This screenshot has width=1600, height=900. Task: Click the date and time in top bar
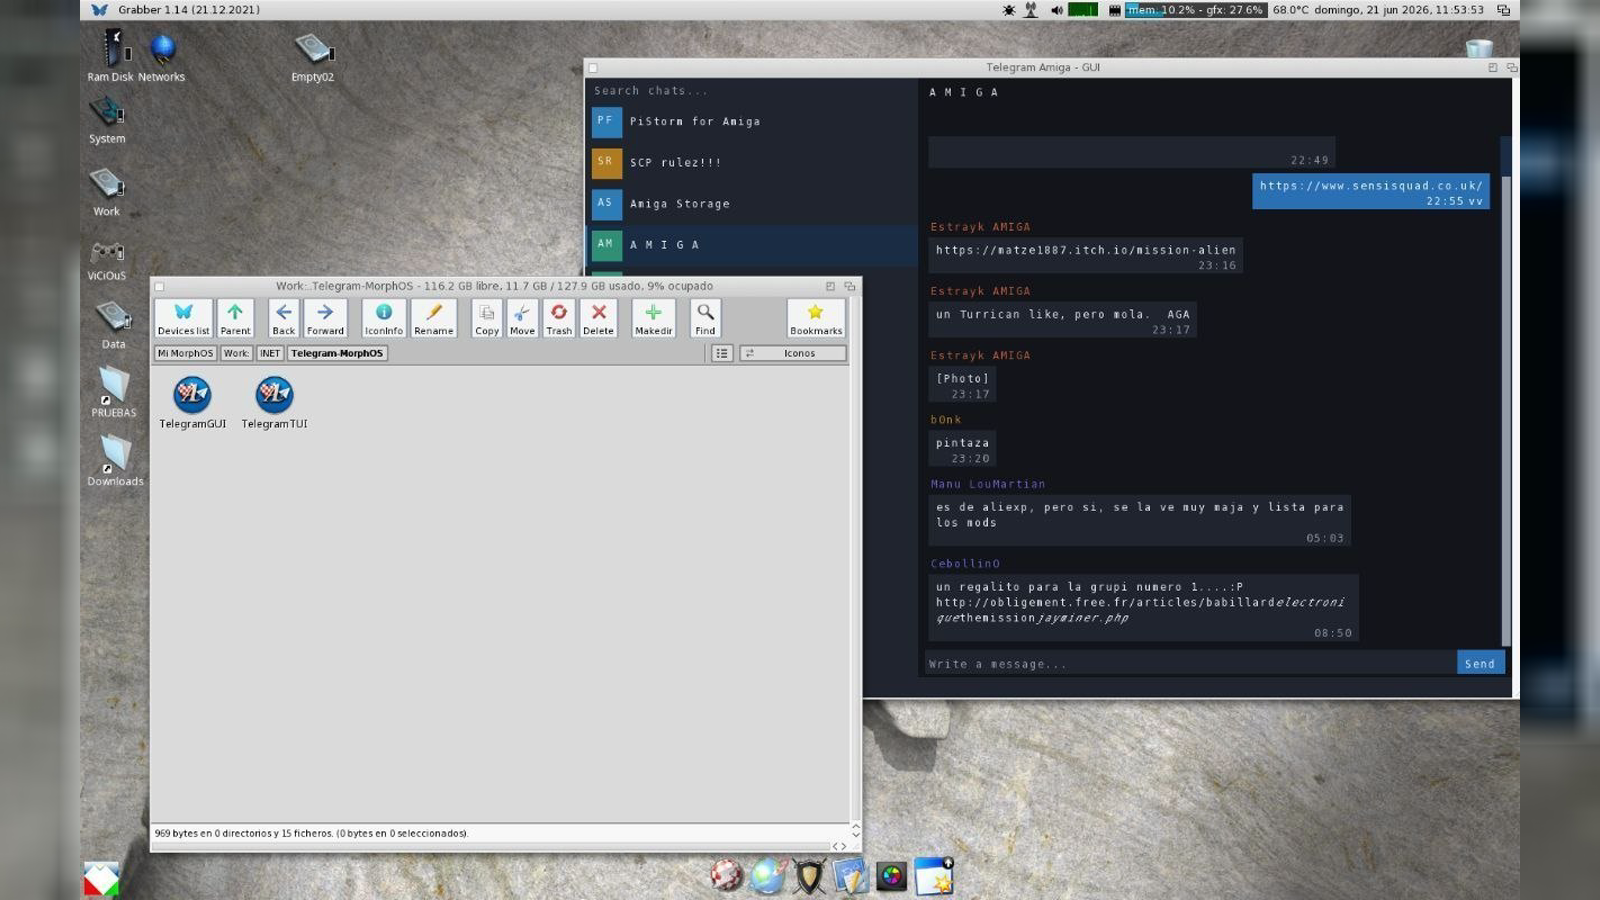(1400, 10)
